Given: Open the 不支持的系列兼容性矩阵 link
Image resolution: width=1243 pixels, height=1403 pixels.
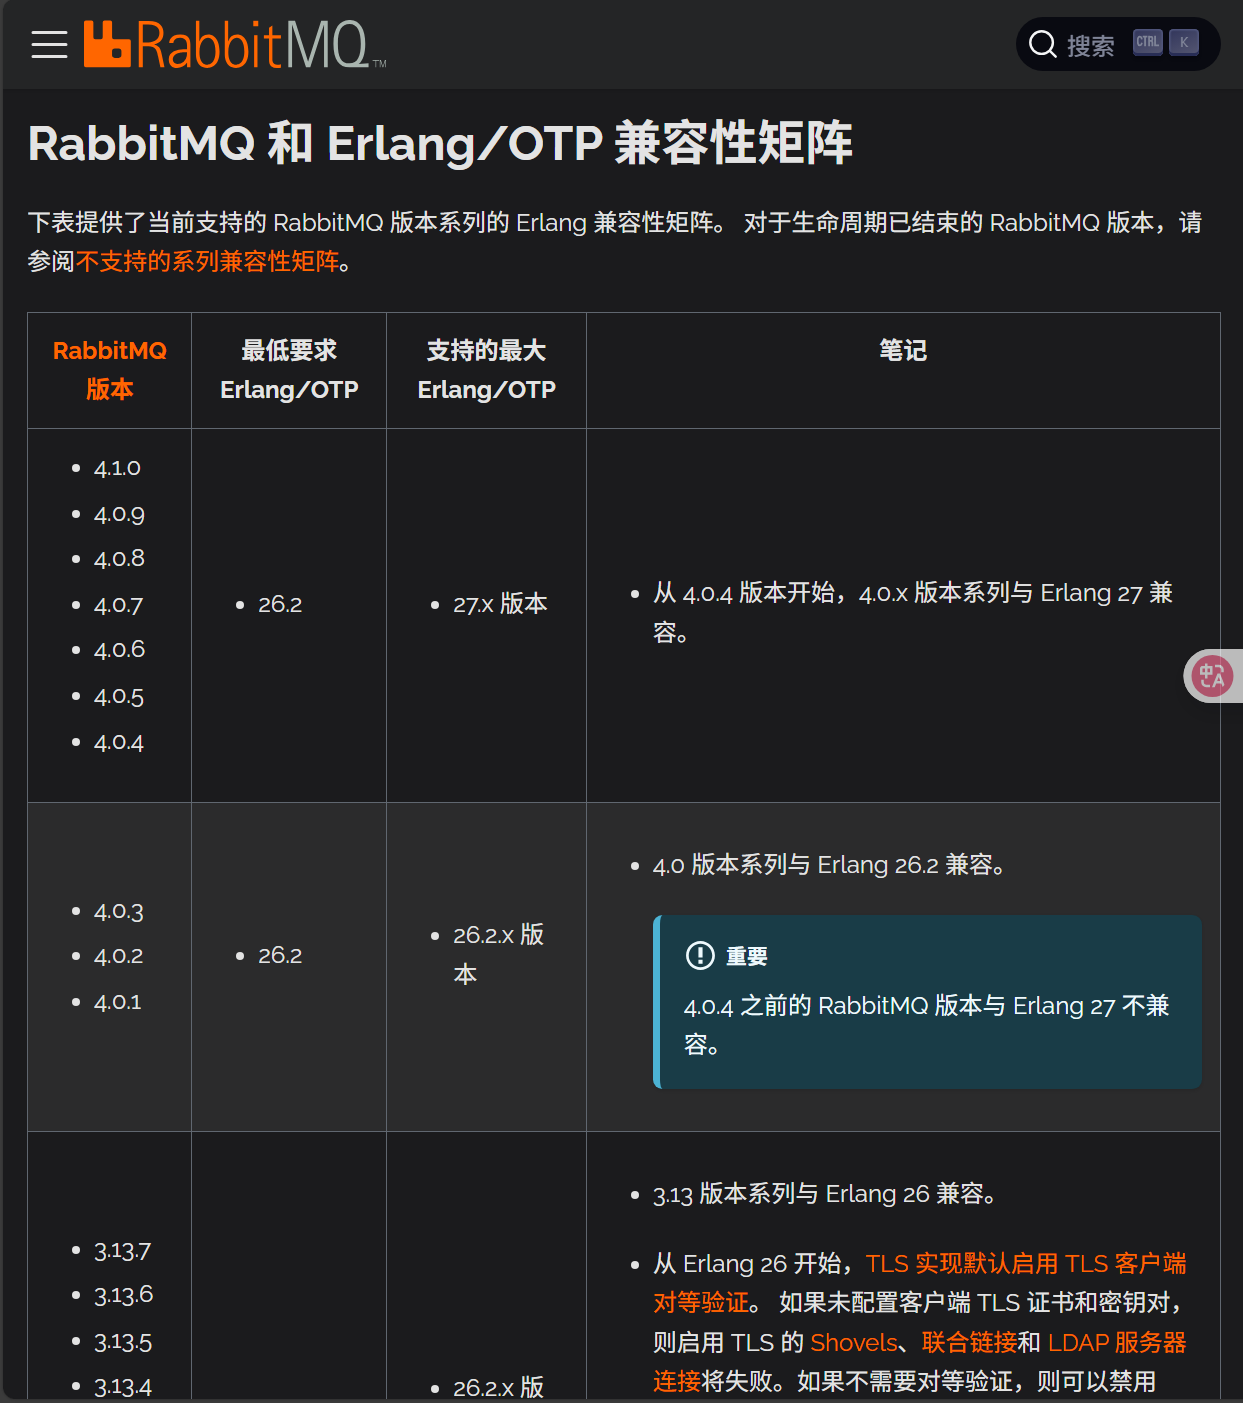Looking at the screenshot, I should 208,262.
